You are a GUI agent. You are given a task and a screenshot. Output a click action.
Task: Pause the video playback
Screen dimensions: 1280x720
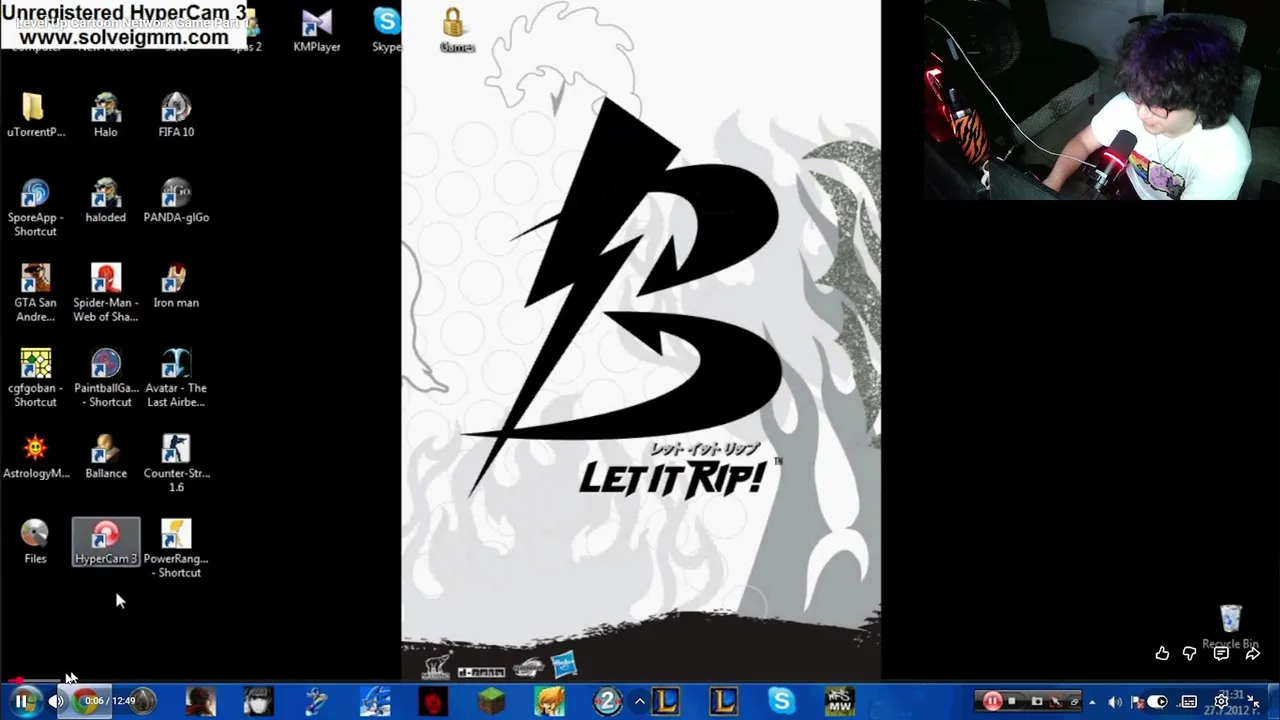pyautogui.click(x=21, y=701)
